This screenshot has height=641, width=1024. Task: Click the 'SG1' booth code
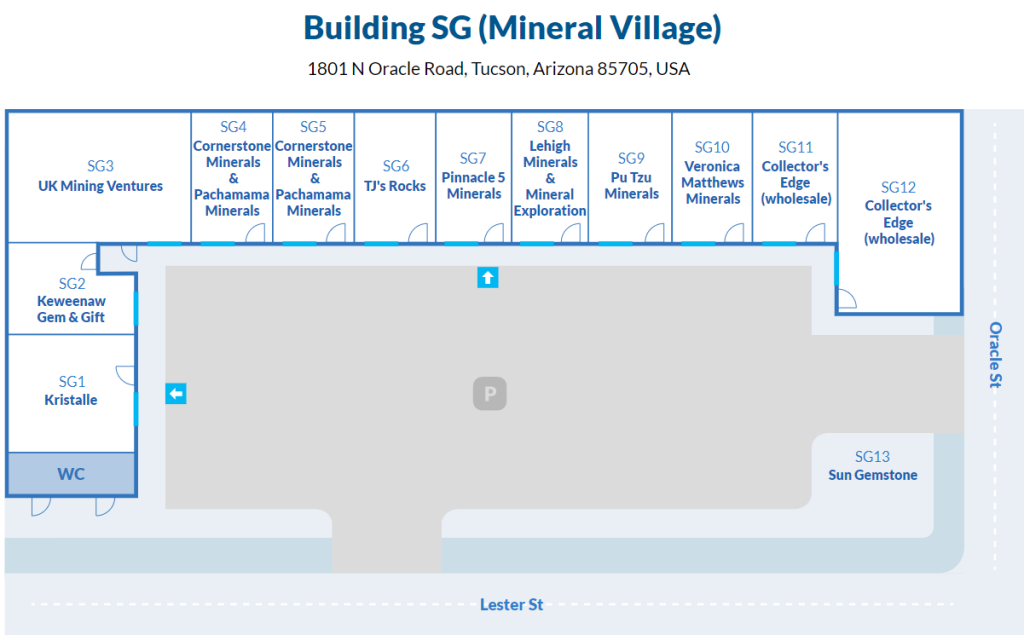72,381
